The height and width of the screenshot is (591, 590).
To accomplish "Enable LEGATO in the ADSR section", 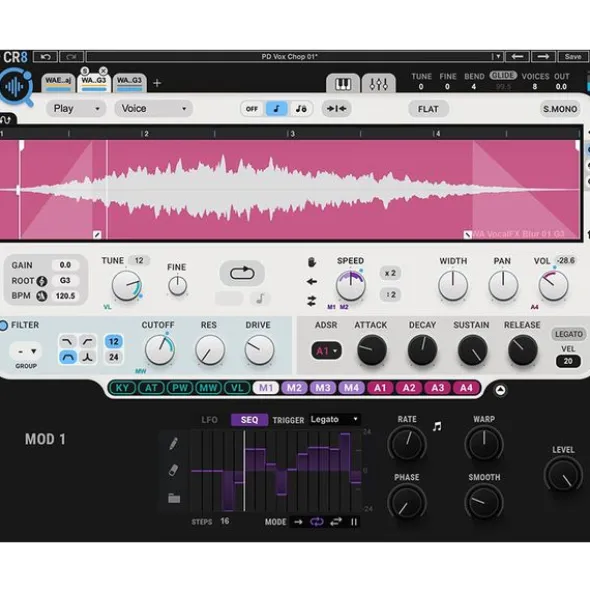I will coord(569,334).
